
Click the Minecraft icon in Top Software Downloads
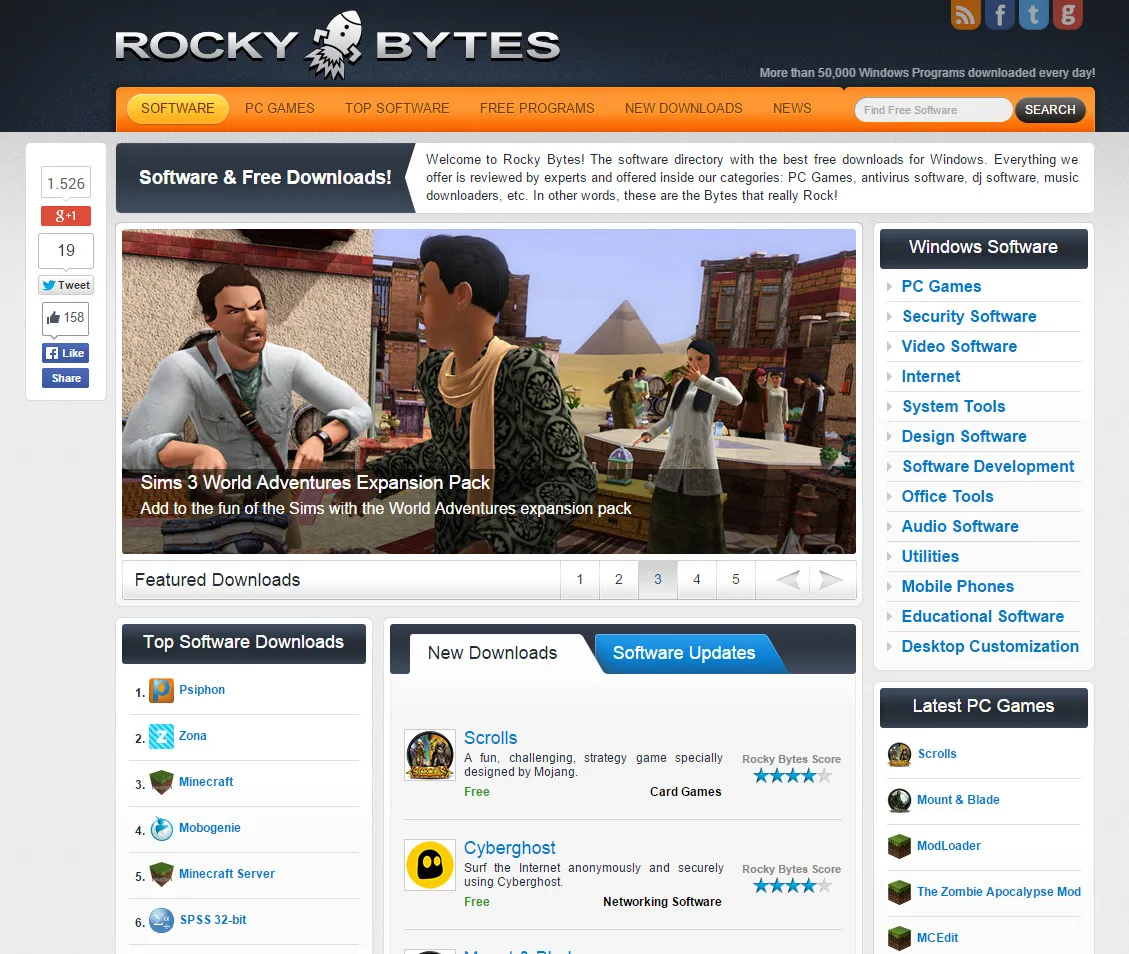pyautogui.click(x=161, y=783)
